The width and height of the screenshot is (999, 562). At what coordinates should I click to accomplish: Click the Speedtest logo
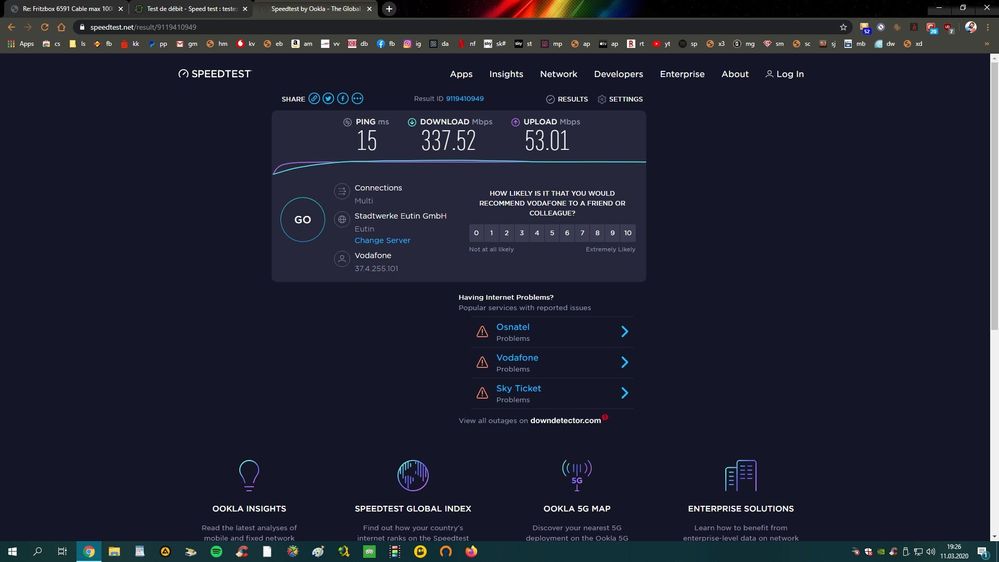(215, 74)
